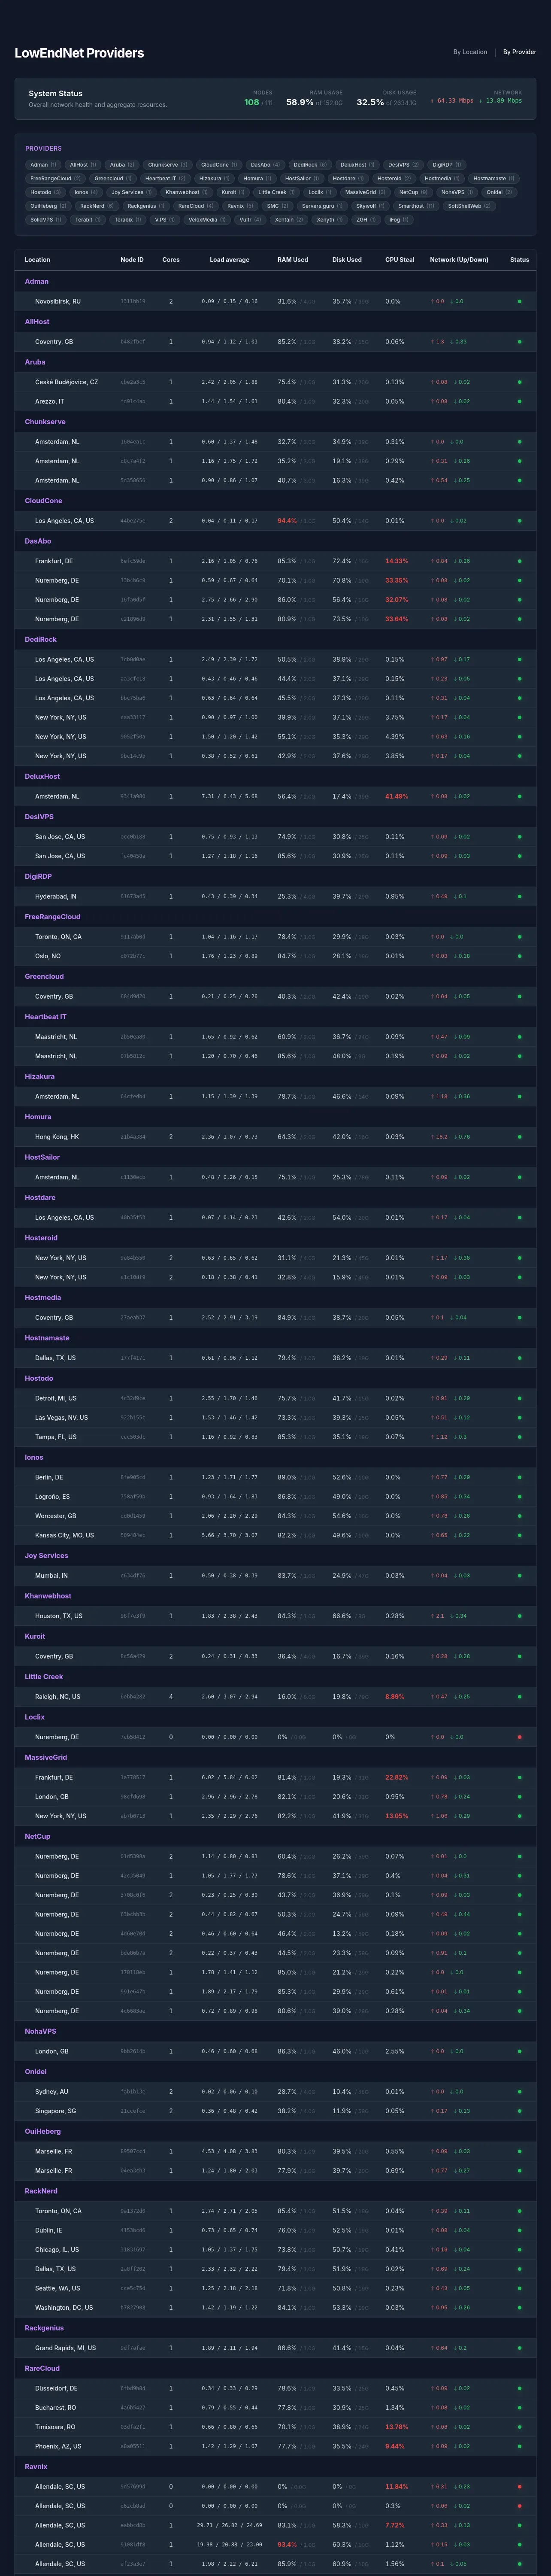Viewport: 551px width, 2576px height.
Task: Click the LowEndNet Providers page title
Action: point(79,53)
